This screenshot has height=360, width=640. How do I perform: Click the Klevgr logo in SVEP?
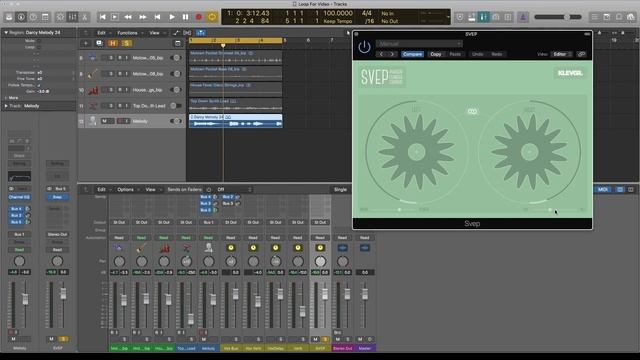tap(570, 73)
